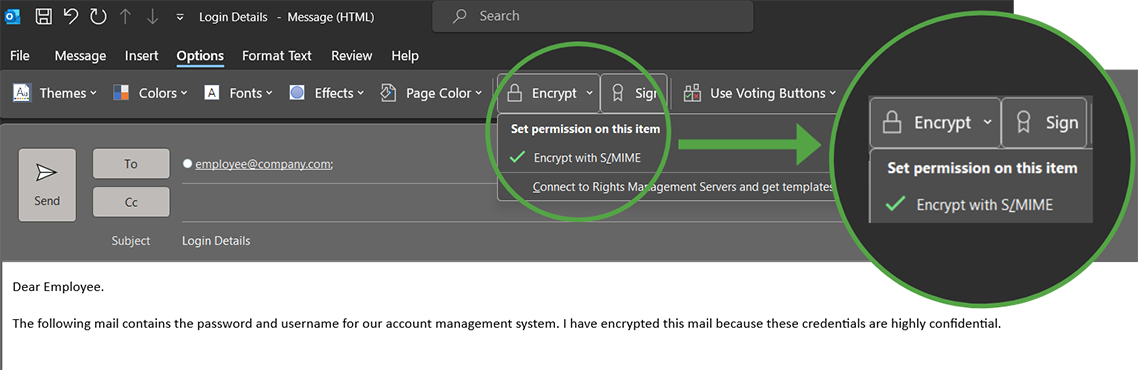Open the Fonts dropdown
Viewport: 1138px width, 370px height.
pos(238,93)
